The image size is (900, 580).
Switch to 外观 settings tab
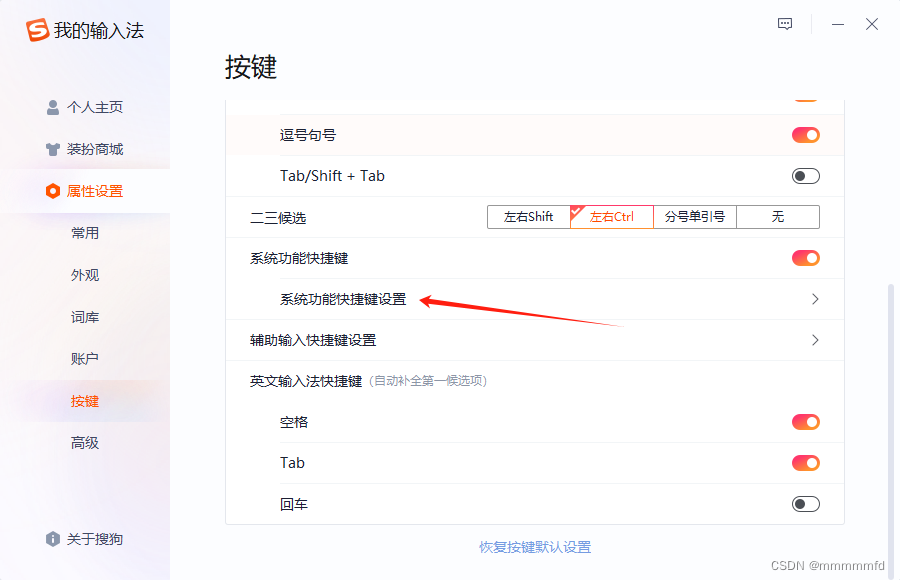[85, 275]
